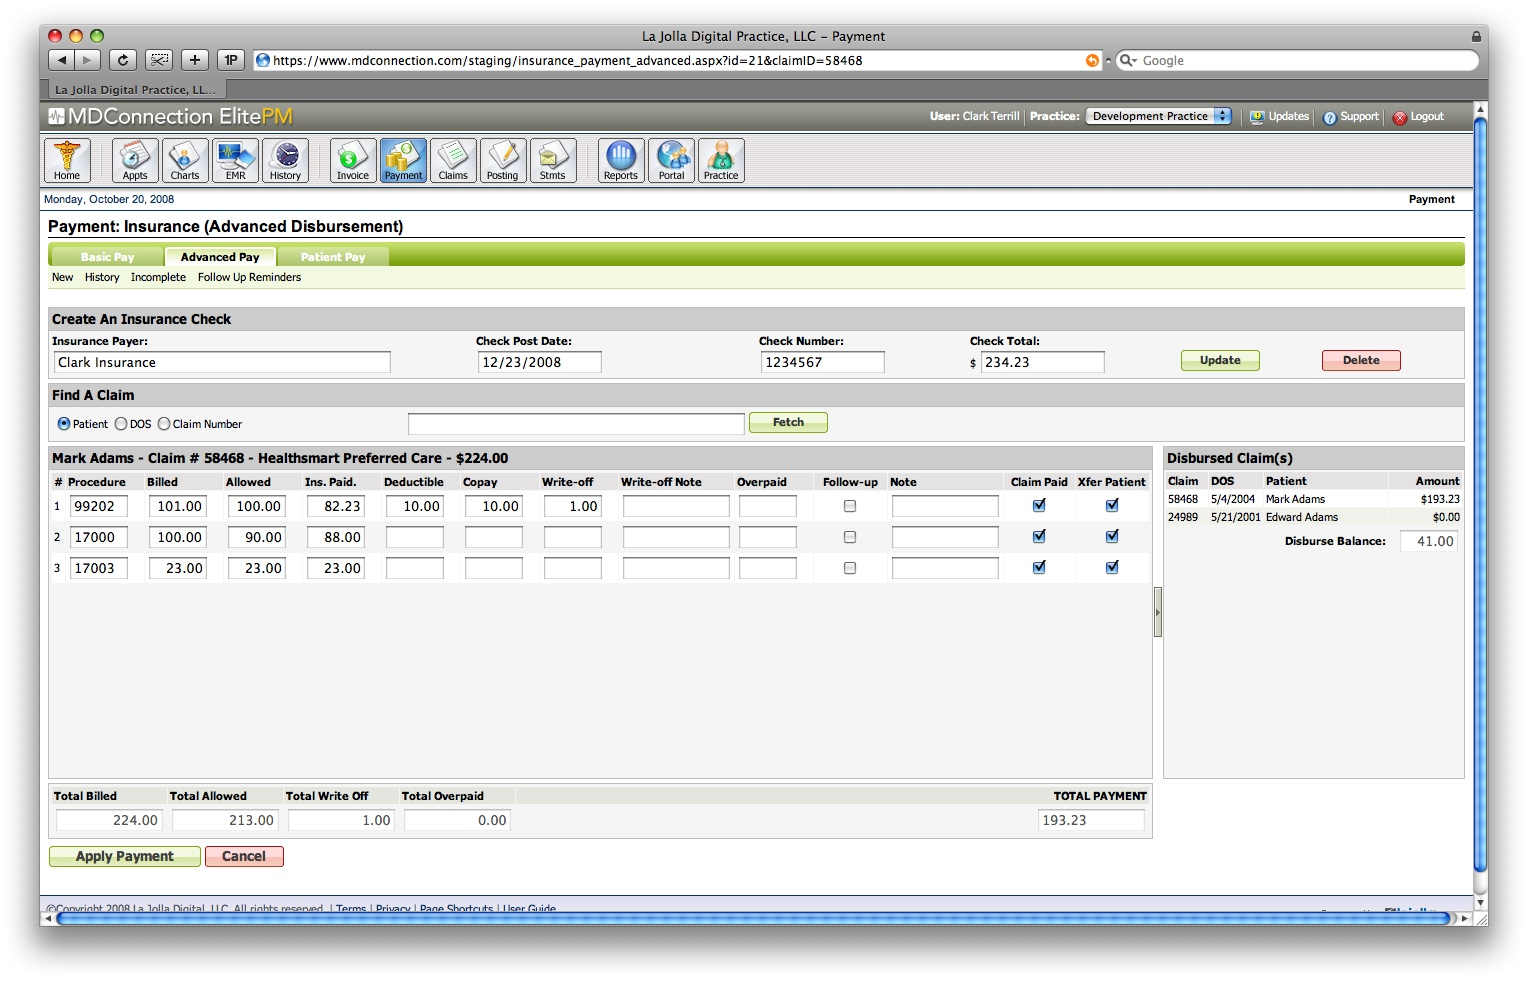Click the Support help icon
This screenshot has height=981, width=1528.
coord(1330,117)
